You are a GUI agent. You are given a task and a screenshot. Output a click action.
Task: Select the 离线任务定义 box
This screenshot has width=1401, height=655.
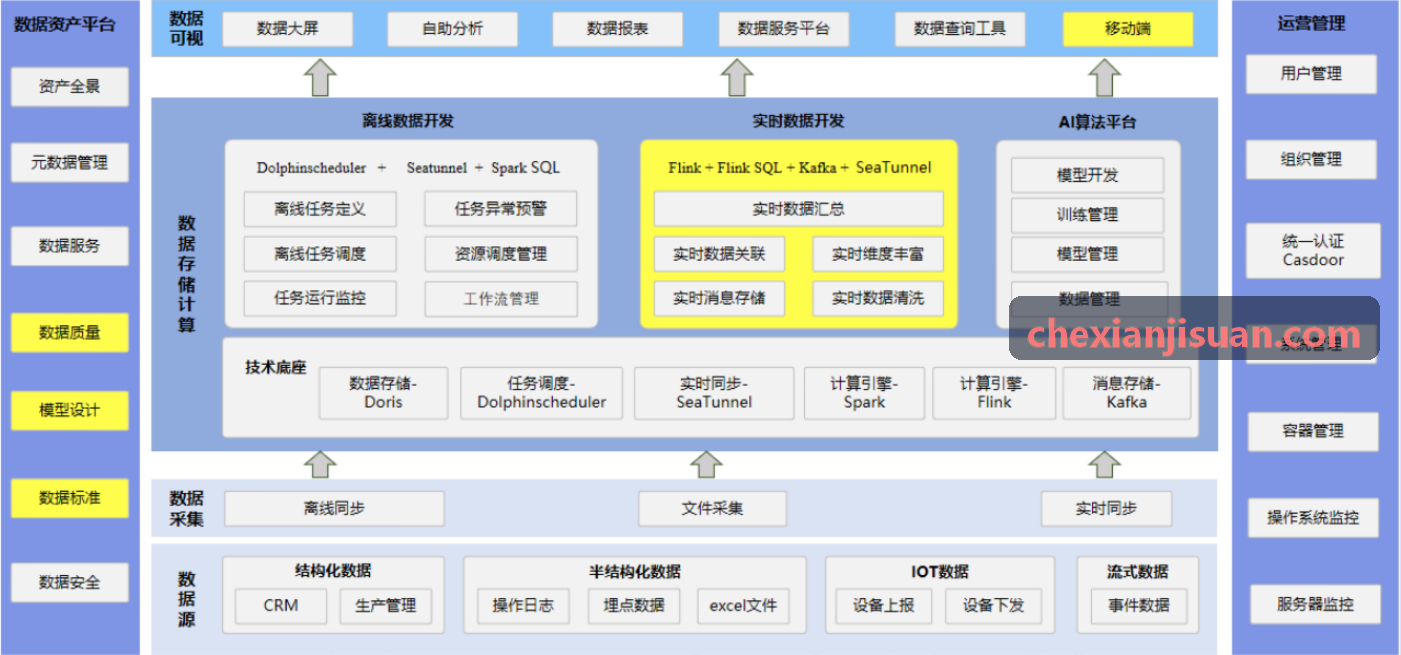(320, 209)
